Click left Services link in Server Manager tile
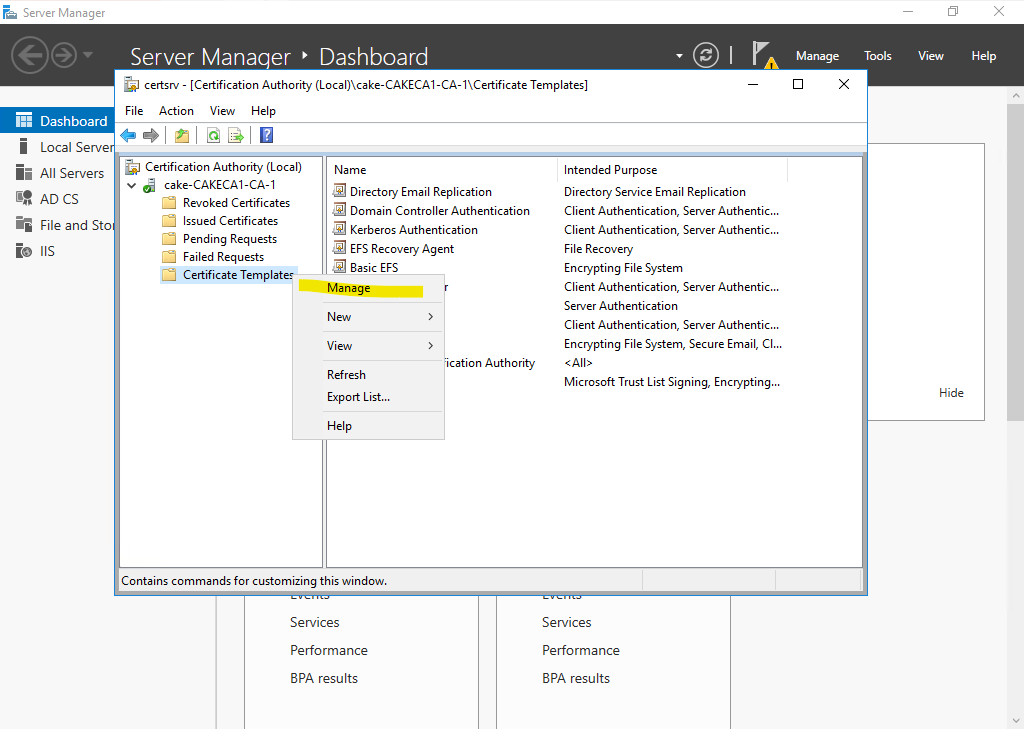The height and width of the screenshot is (729, 1024). 315,623
